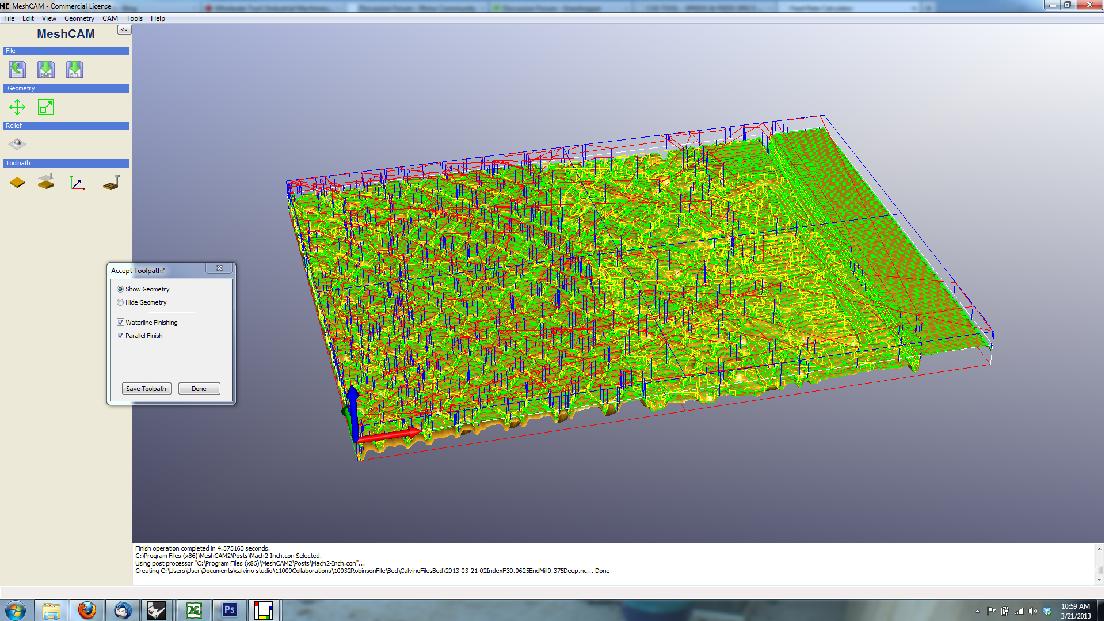Open the View menu

pos(49,18)
